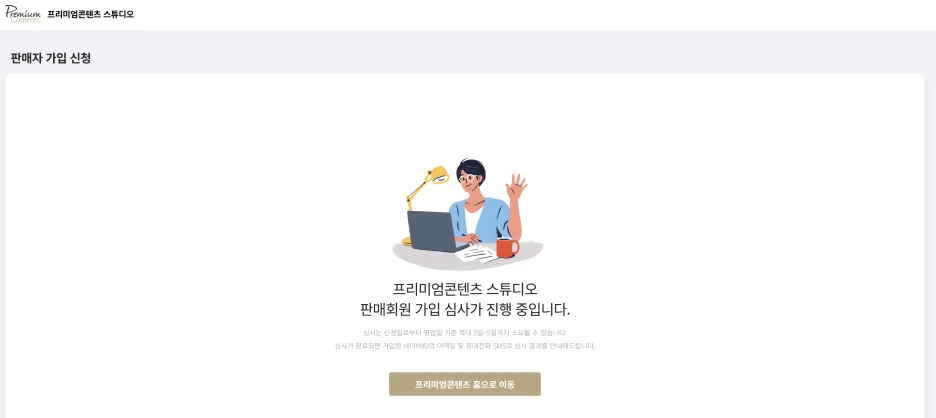This screenshot has height=418, width=936.
Task: Click the 판매회원 가입 심사가 진행 중입니다 text
Action: pyautogui.click(x=465, y=310)
